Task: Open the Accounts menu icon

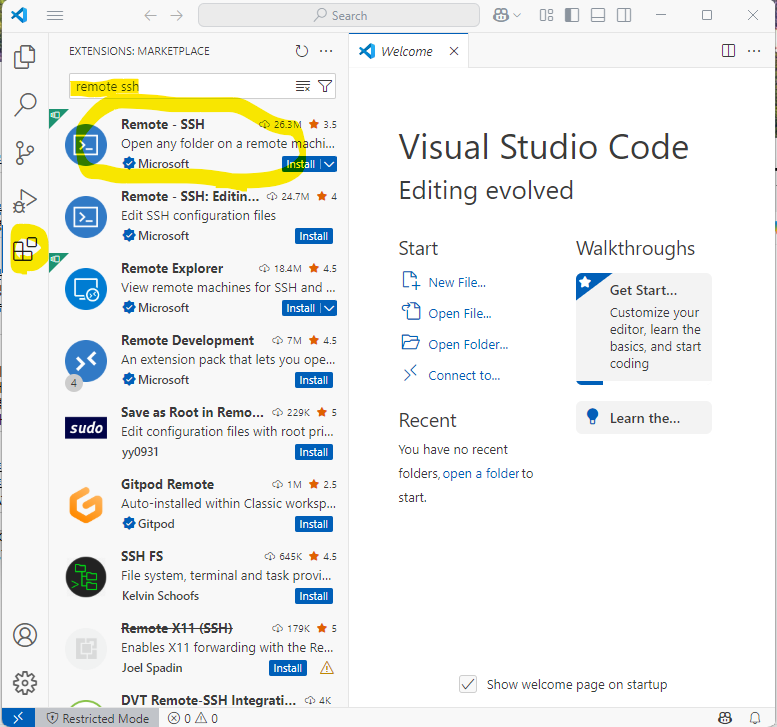Action: pyautogui.click(x=25, y=635)
